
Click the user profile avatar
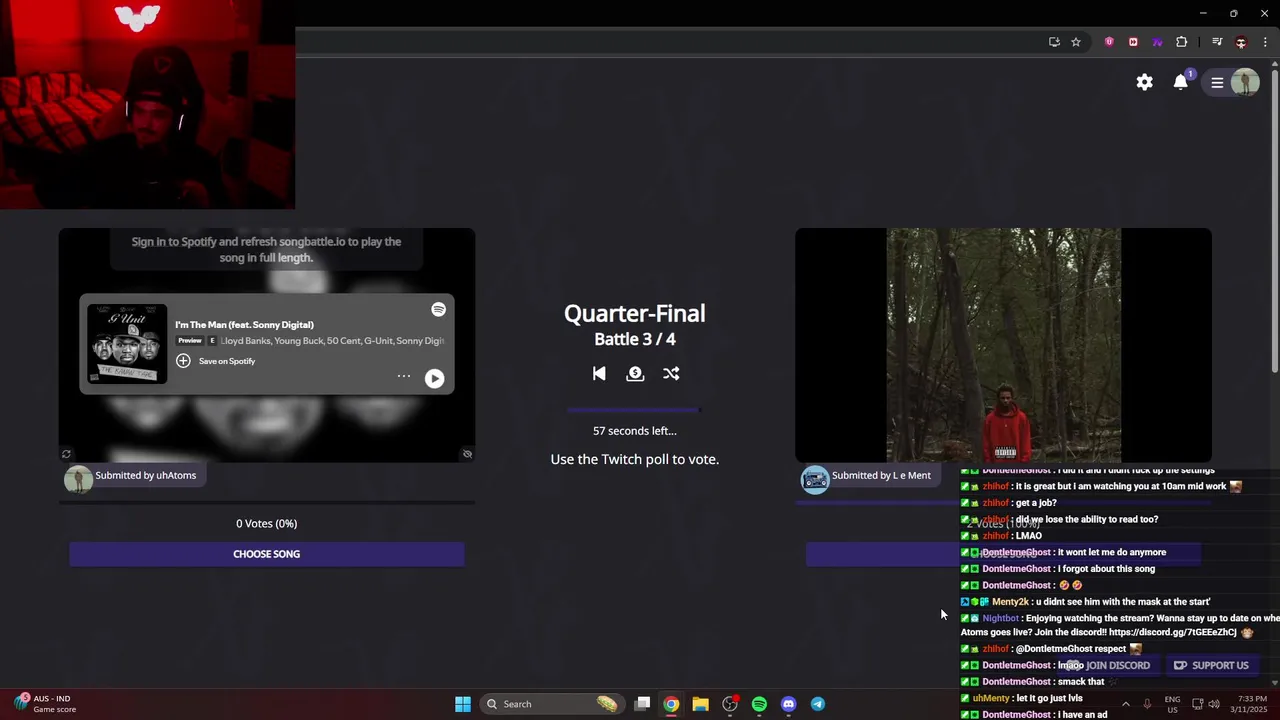pyautogui.click(x=1245, y=82)
